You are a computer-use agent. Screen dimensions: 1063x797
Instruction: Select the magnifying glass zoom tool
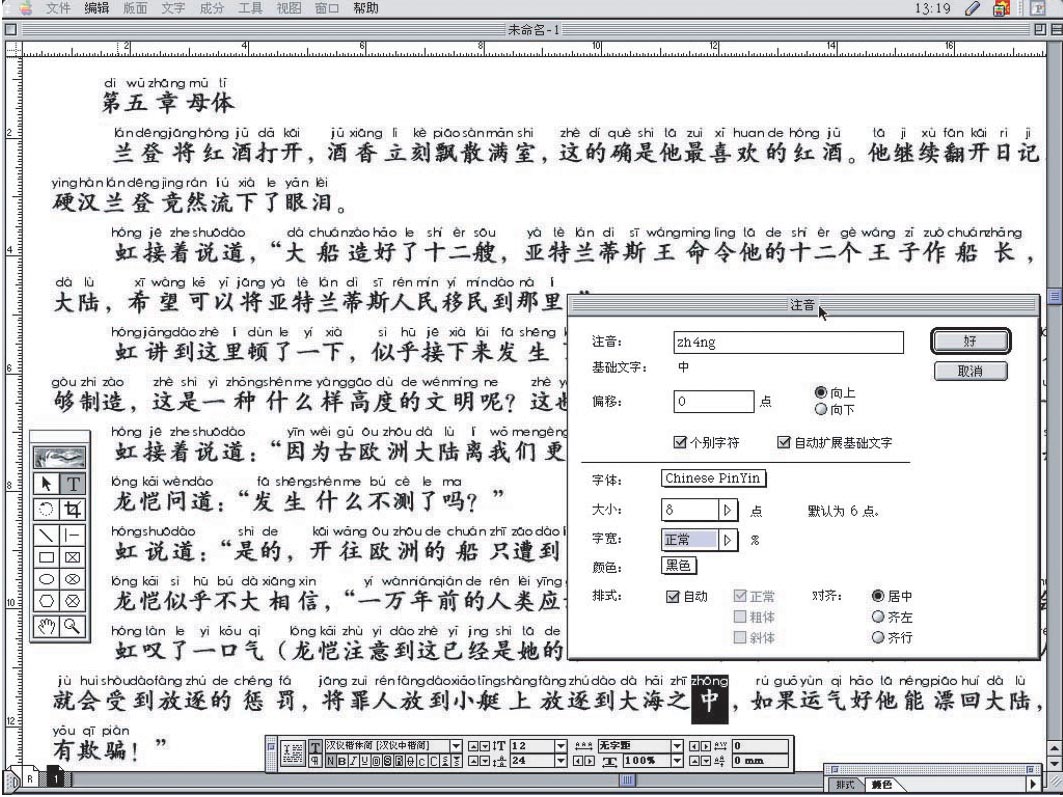coord(72,627)
